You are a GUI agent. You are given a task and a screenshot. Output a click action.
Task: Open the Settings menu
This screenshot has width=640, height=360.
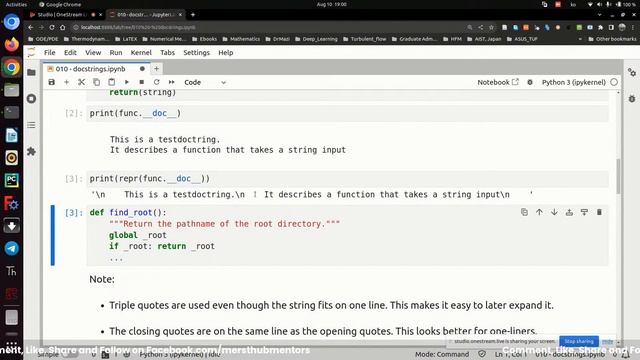(196, 53)
